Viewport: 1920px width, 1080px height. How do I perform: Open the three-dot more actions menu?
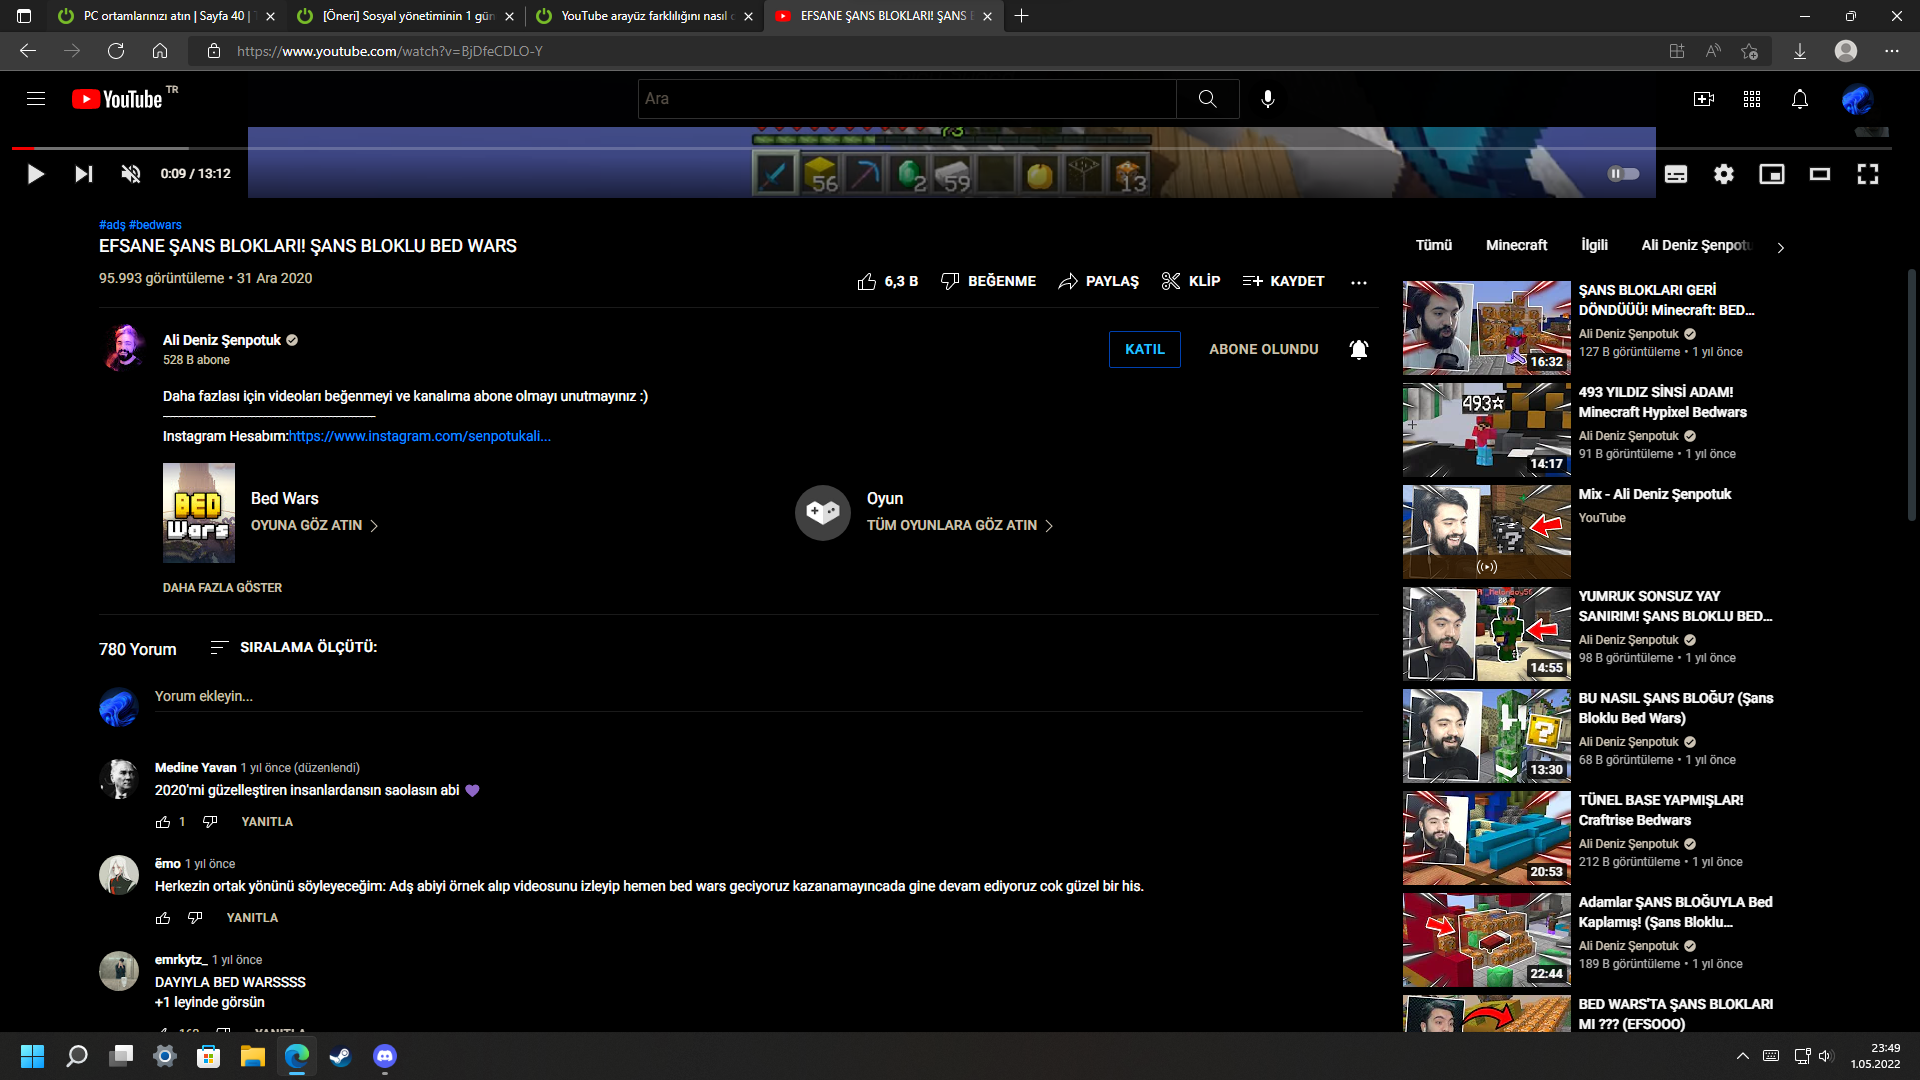[x=1358, y=282]
